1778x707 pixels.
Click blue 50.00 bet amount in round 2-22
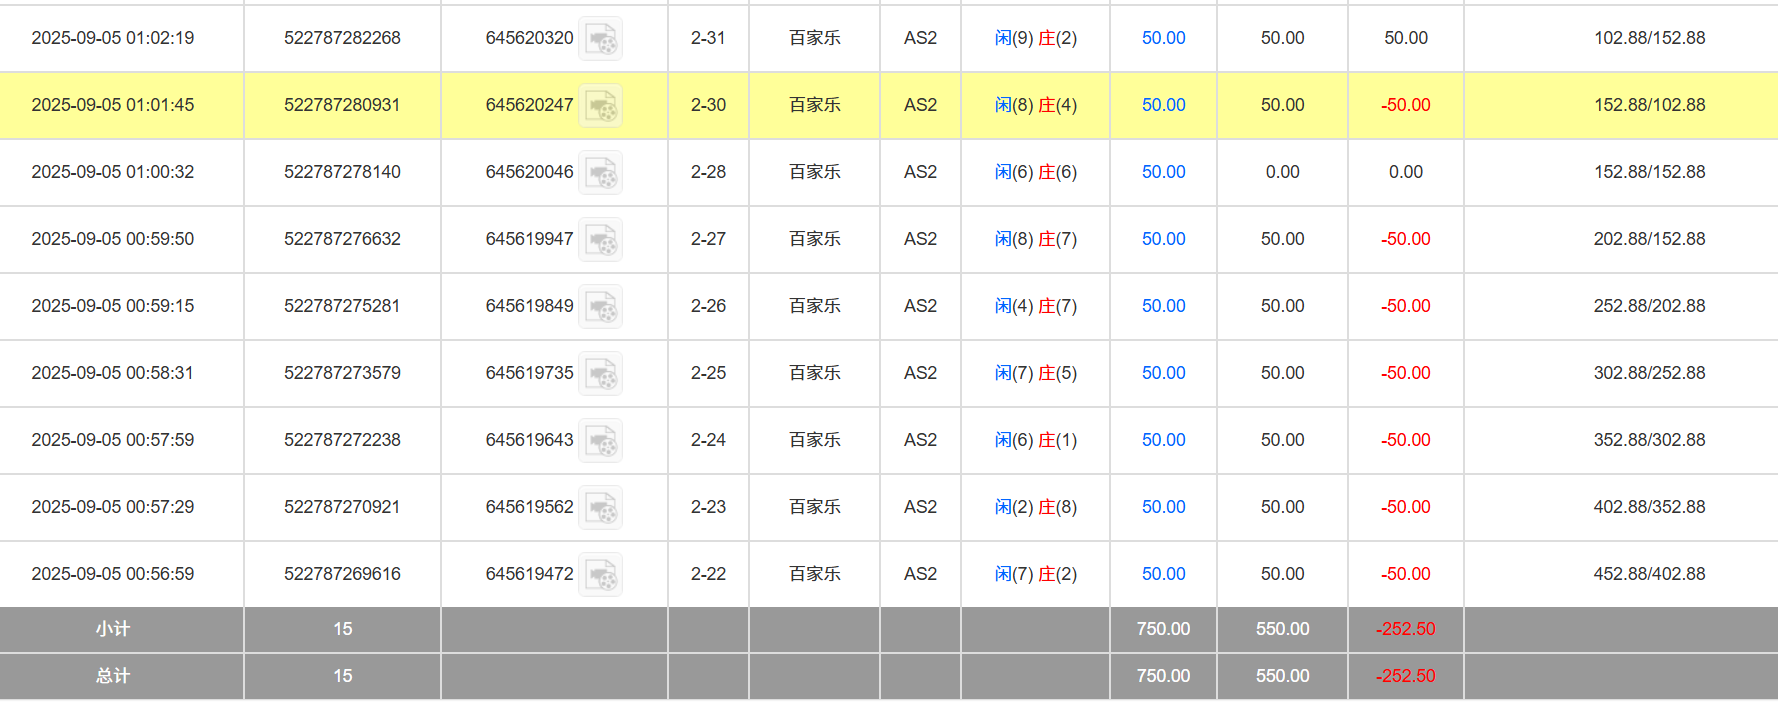pyautogui.click(x=1163, y=574)
